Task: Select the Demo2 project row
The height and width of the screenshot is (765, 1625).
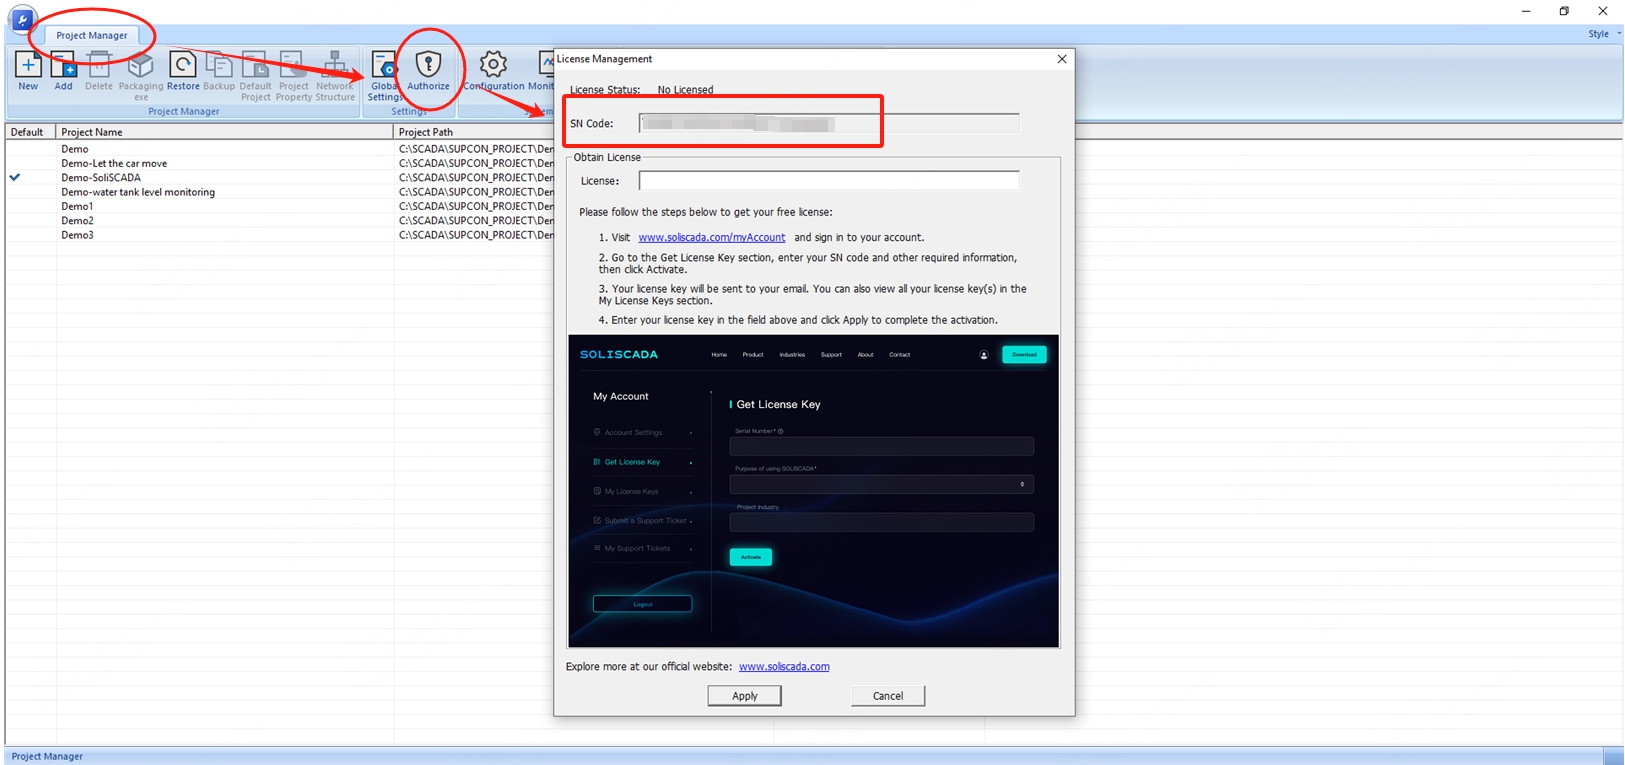Action: [280, 221]
